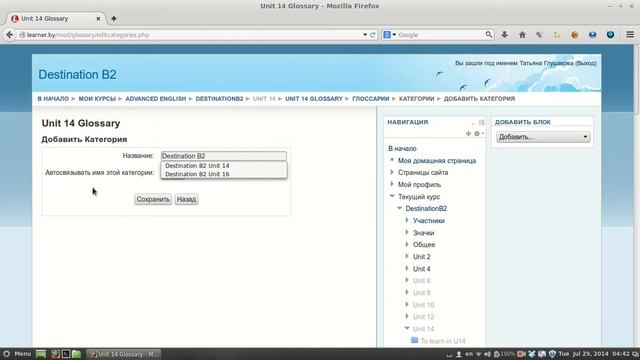Go to В НАЧАЛО breadcrumb
This screenshot has width=640, height=360.
pyautogui.click(x=53, y=99)
